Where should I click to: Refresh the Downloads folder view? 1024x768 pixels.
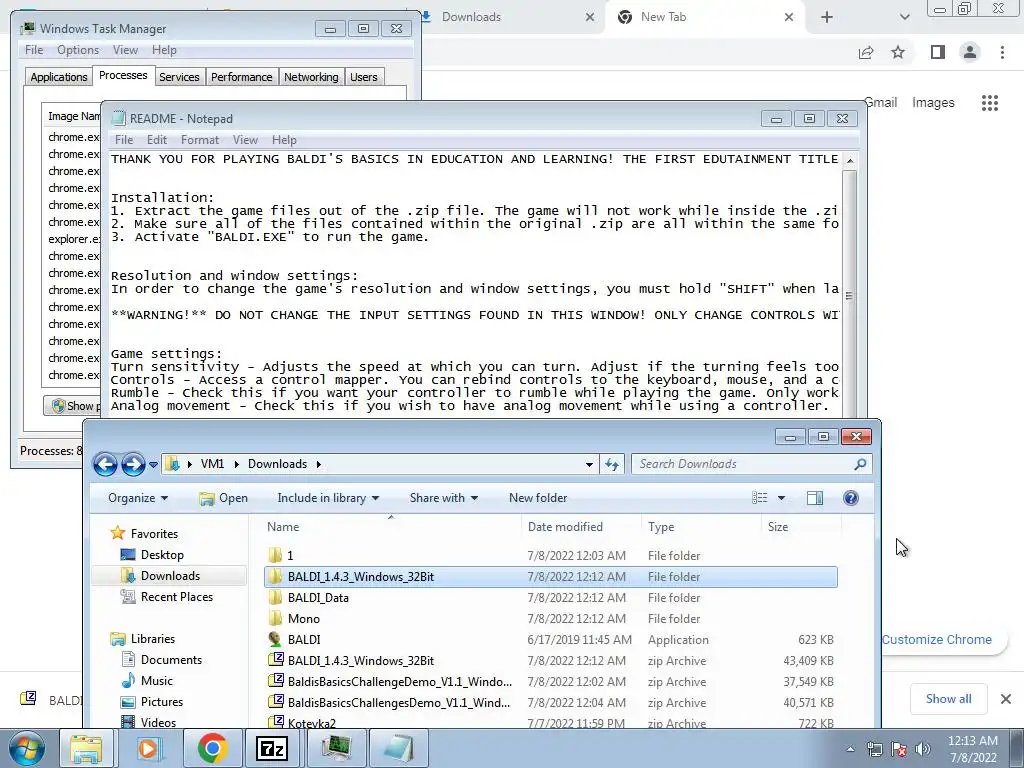[x=612, y=464]
